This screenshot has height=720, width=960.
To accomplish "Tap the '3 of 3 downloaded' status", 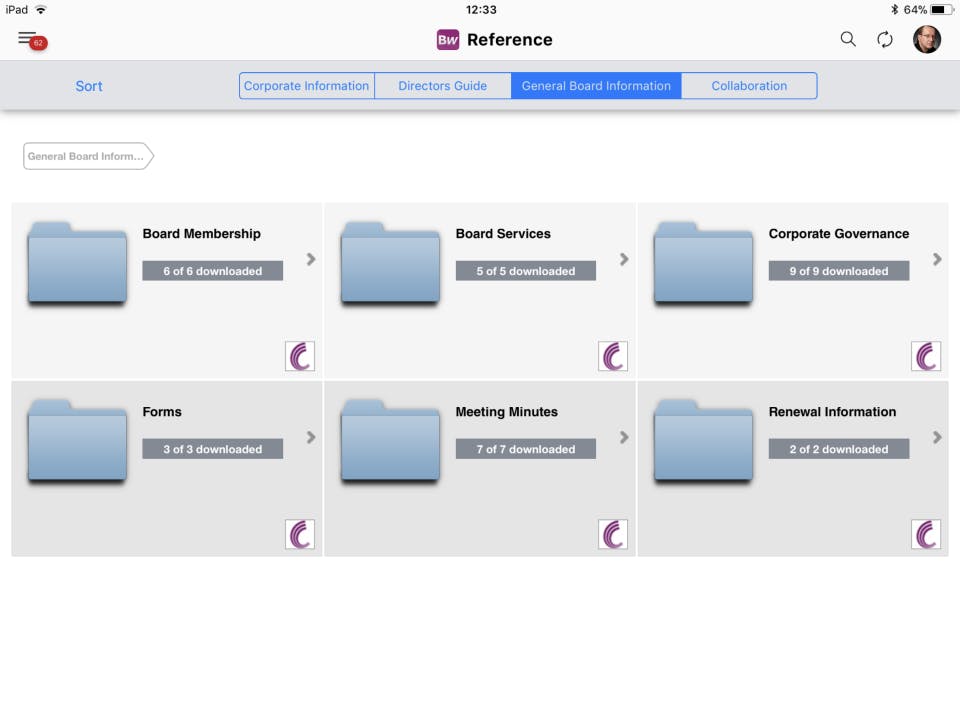I will [212, 449].
